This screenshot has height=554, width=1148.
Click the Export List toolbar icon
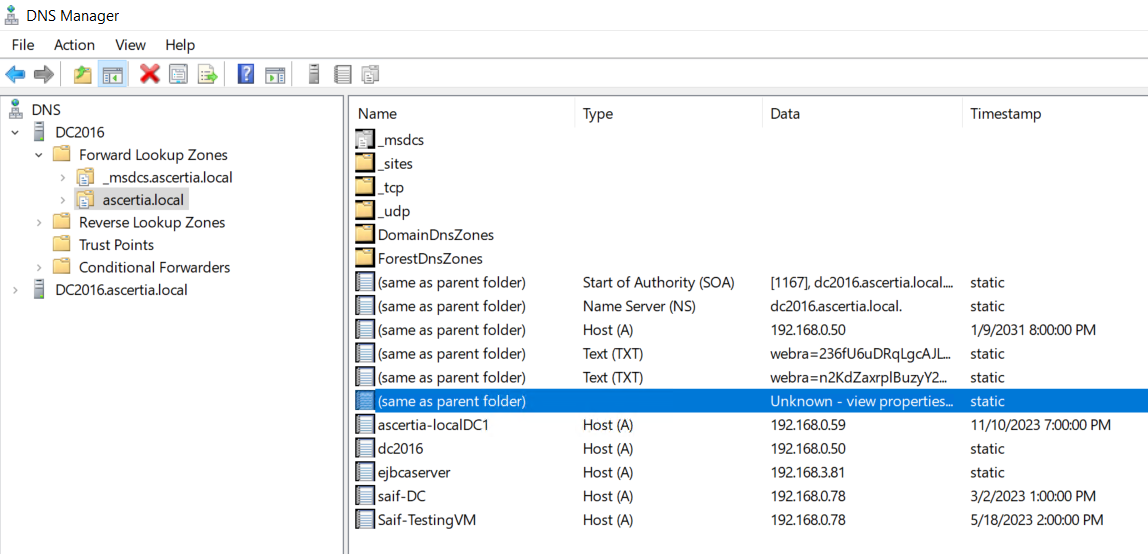tap(207, 74)
